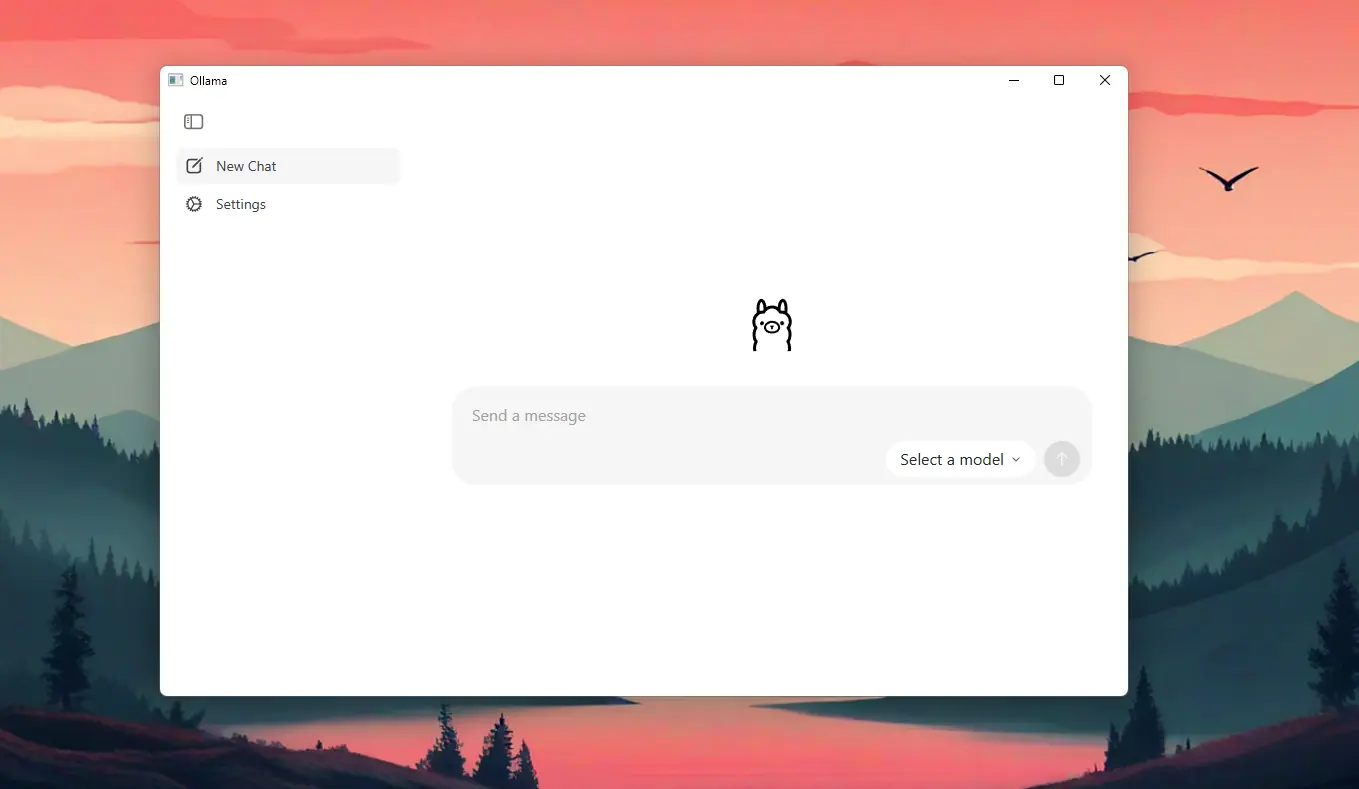Click the send arrow button

tap(1062, 459)
